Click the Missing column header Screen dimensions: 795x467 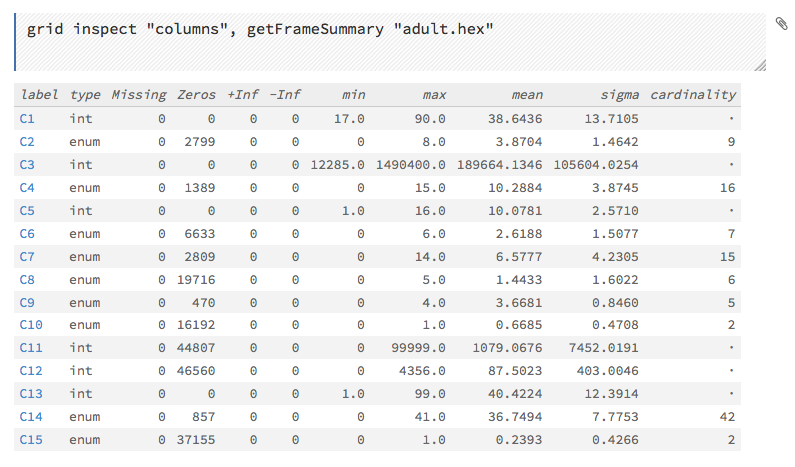pos(138,95)
